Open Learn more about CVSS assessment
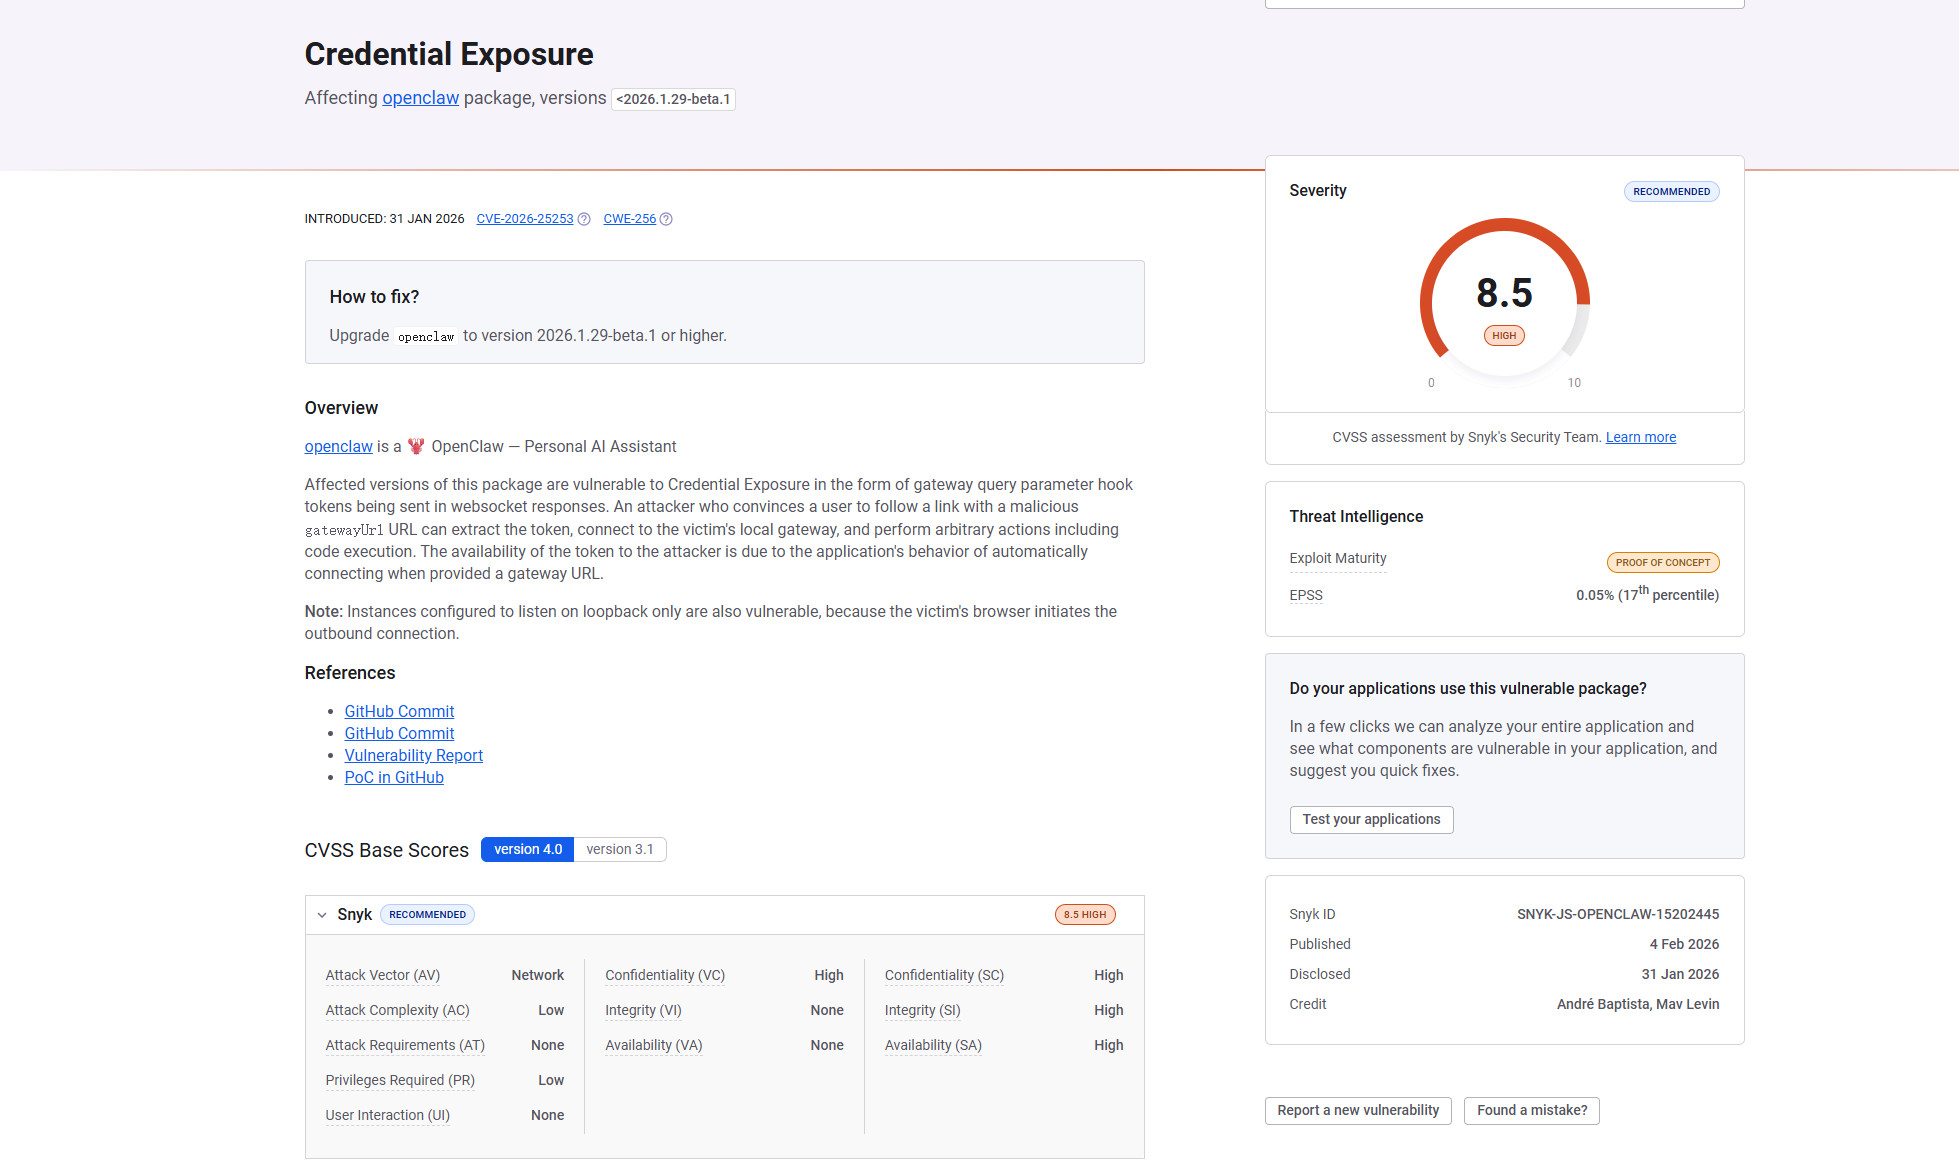1959x1163 pixels. (x=1640, y=437)
